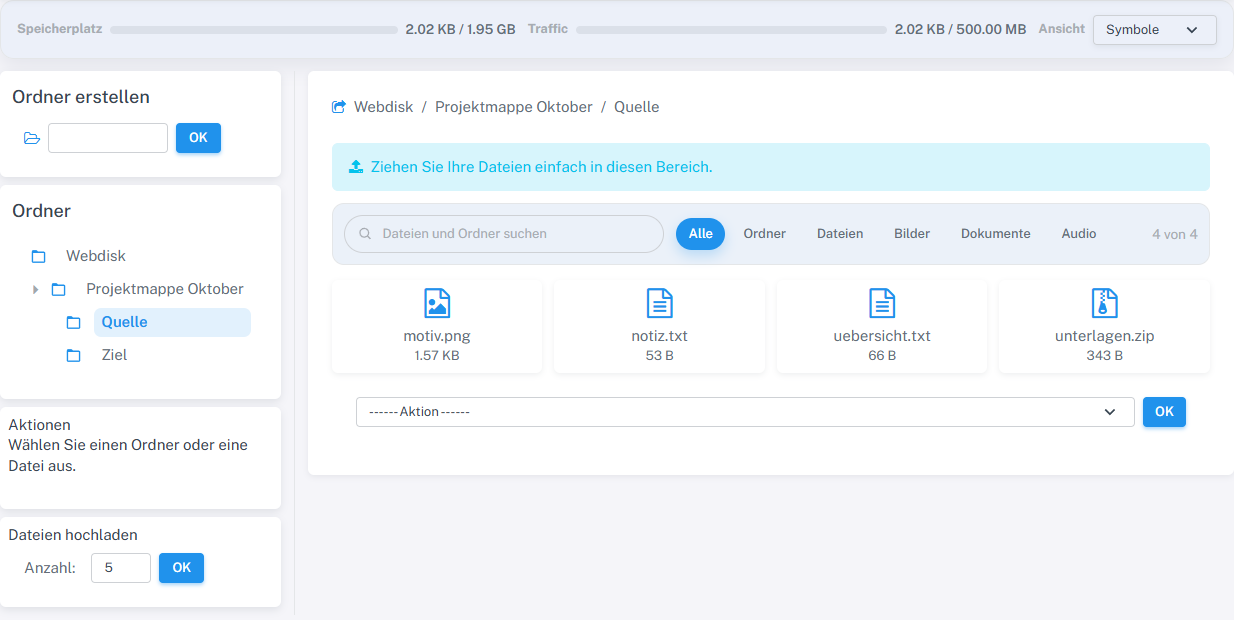Select Projektmappe Oktober in the folder tree

165,289
